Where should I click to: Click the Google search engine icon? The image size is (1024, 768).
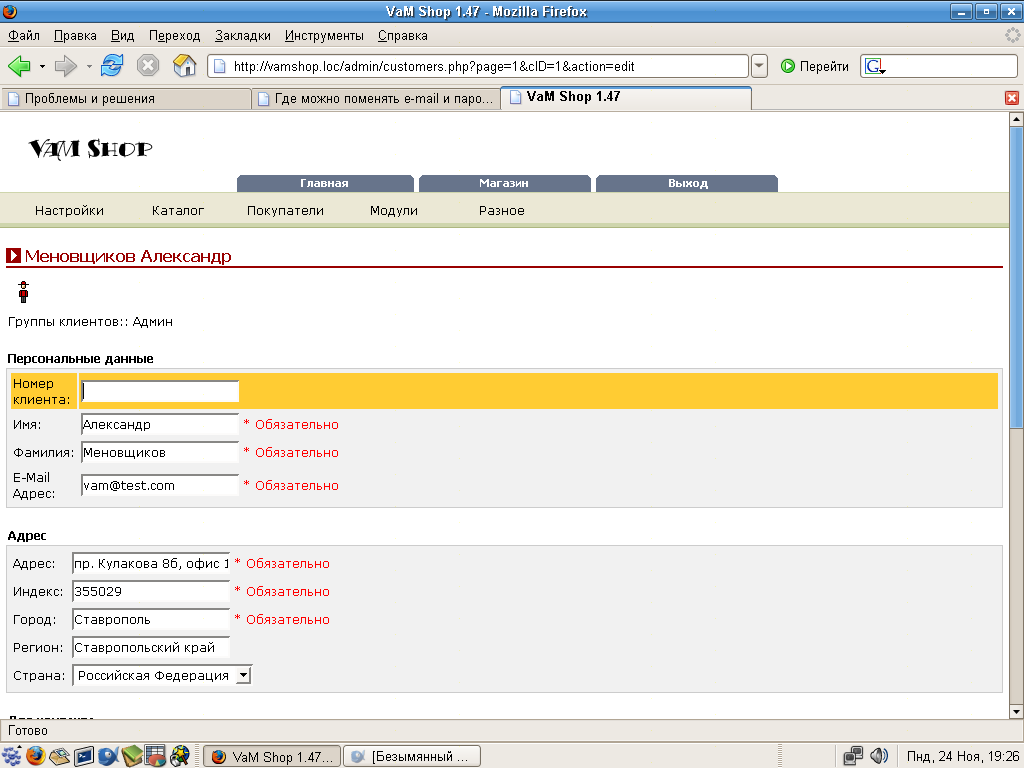874,66
